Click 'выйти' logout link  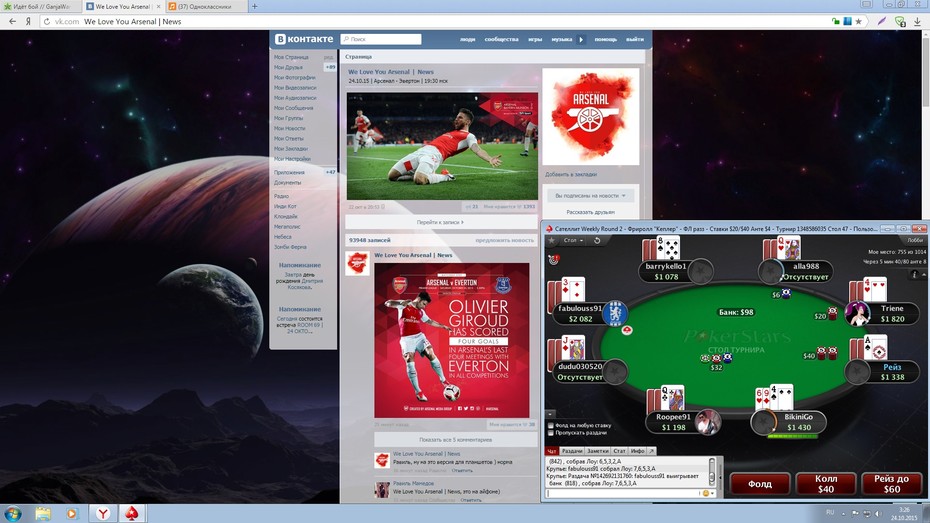coord(635,39)
